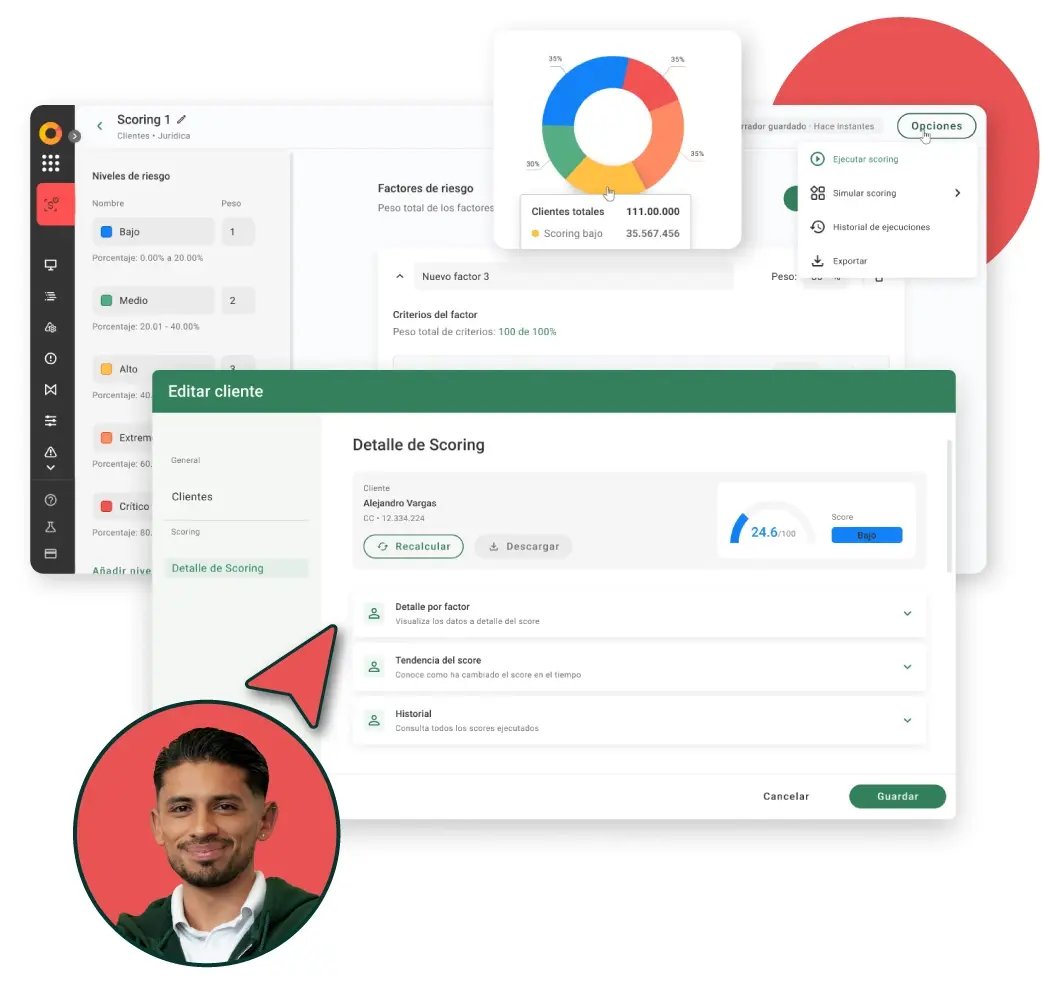The height and width of the screenshot is (993, 1044).
Task: Click the green Medio color swatch
Action: click(x=106, y=300)
